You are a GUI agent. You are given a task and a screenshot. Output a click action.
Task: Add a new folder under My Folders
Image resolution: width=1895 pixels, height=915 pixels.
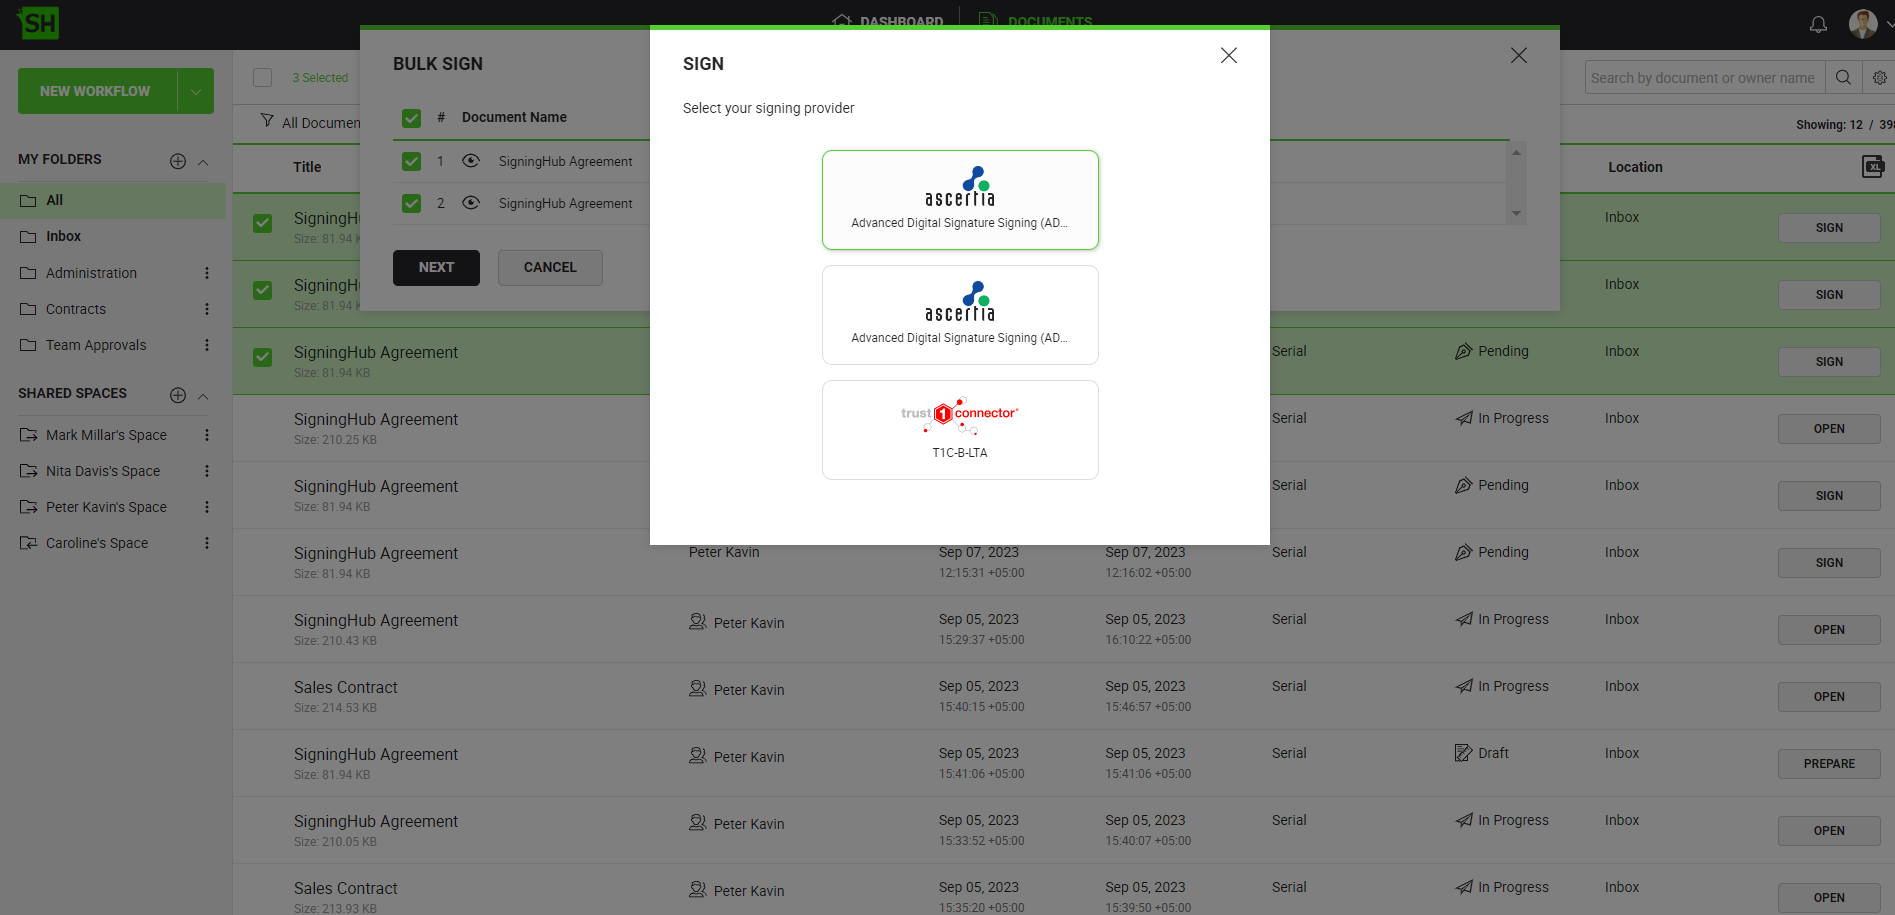(x=178, y=161)
